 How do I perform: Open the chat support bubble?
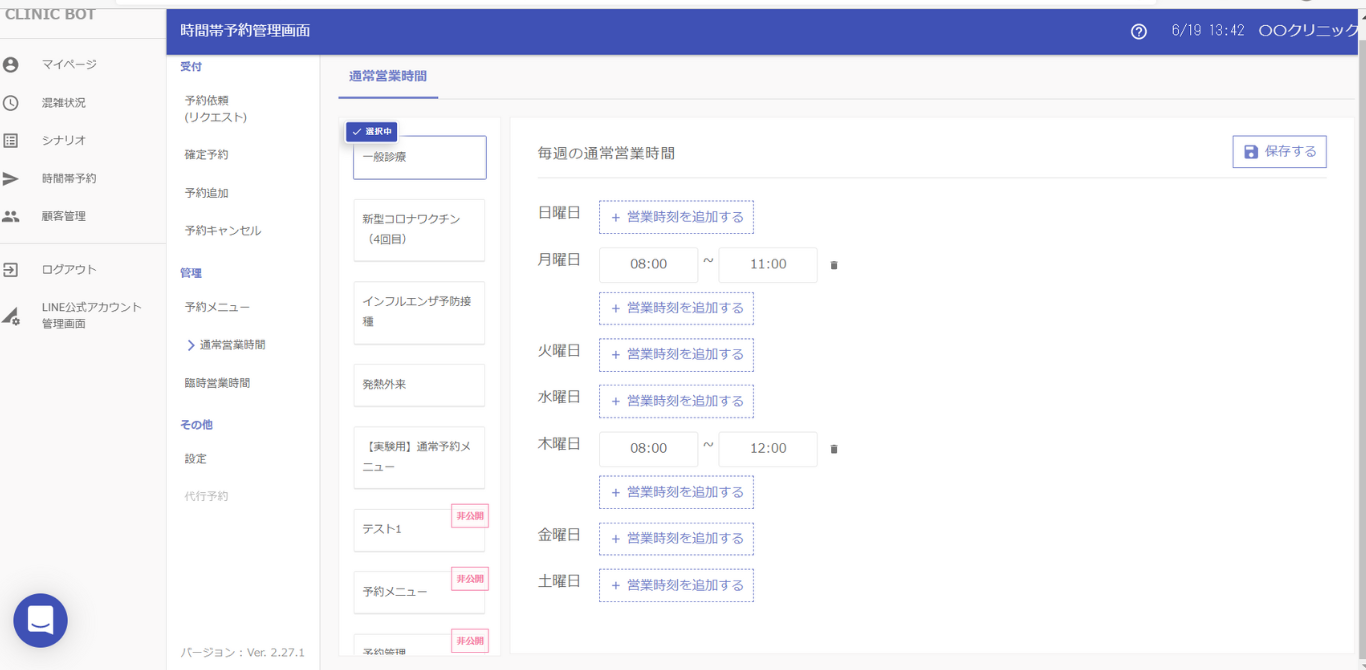pos(40,620)
